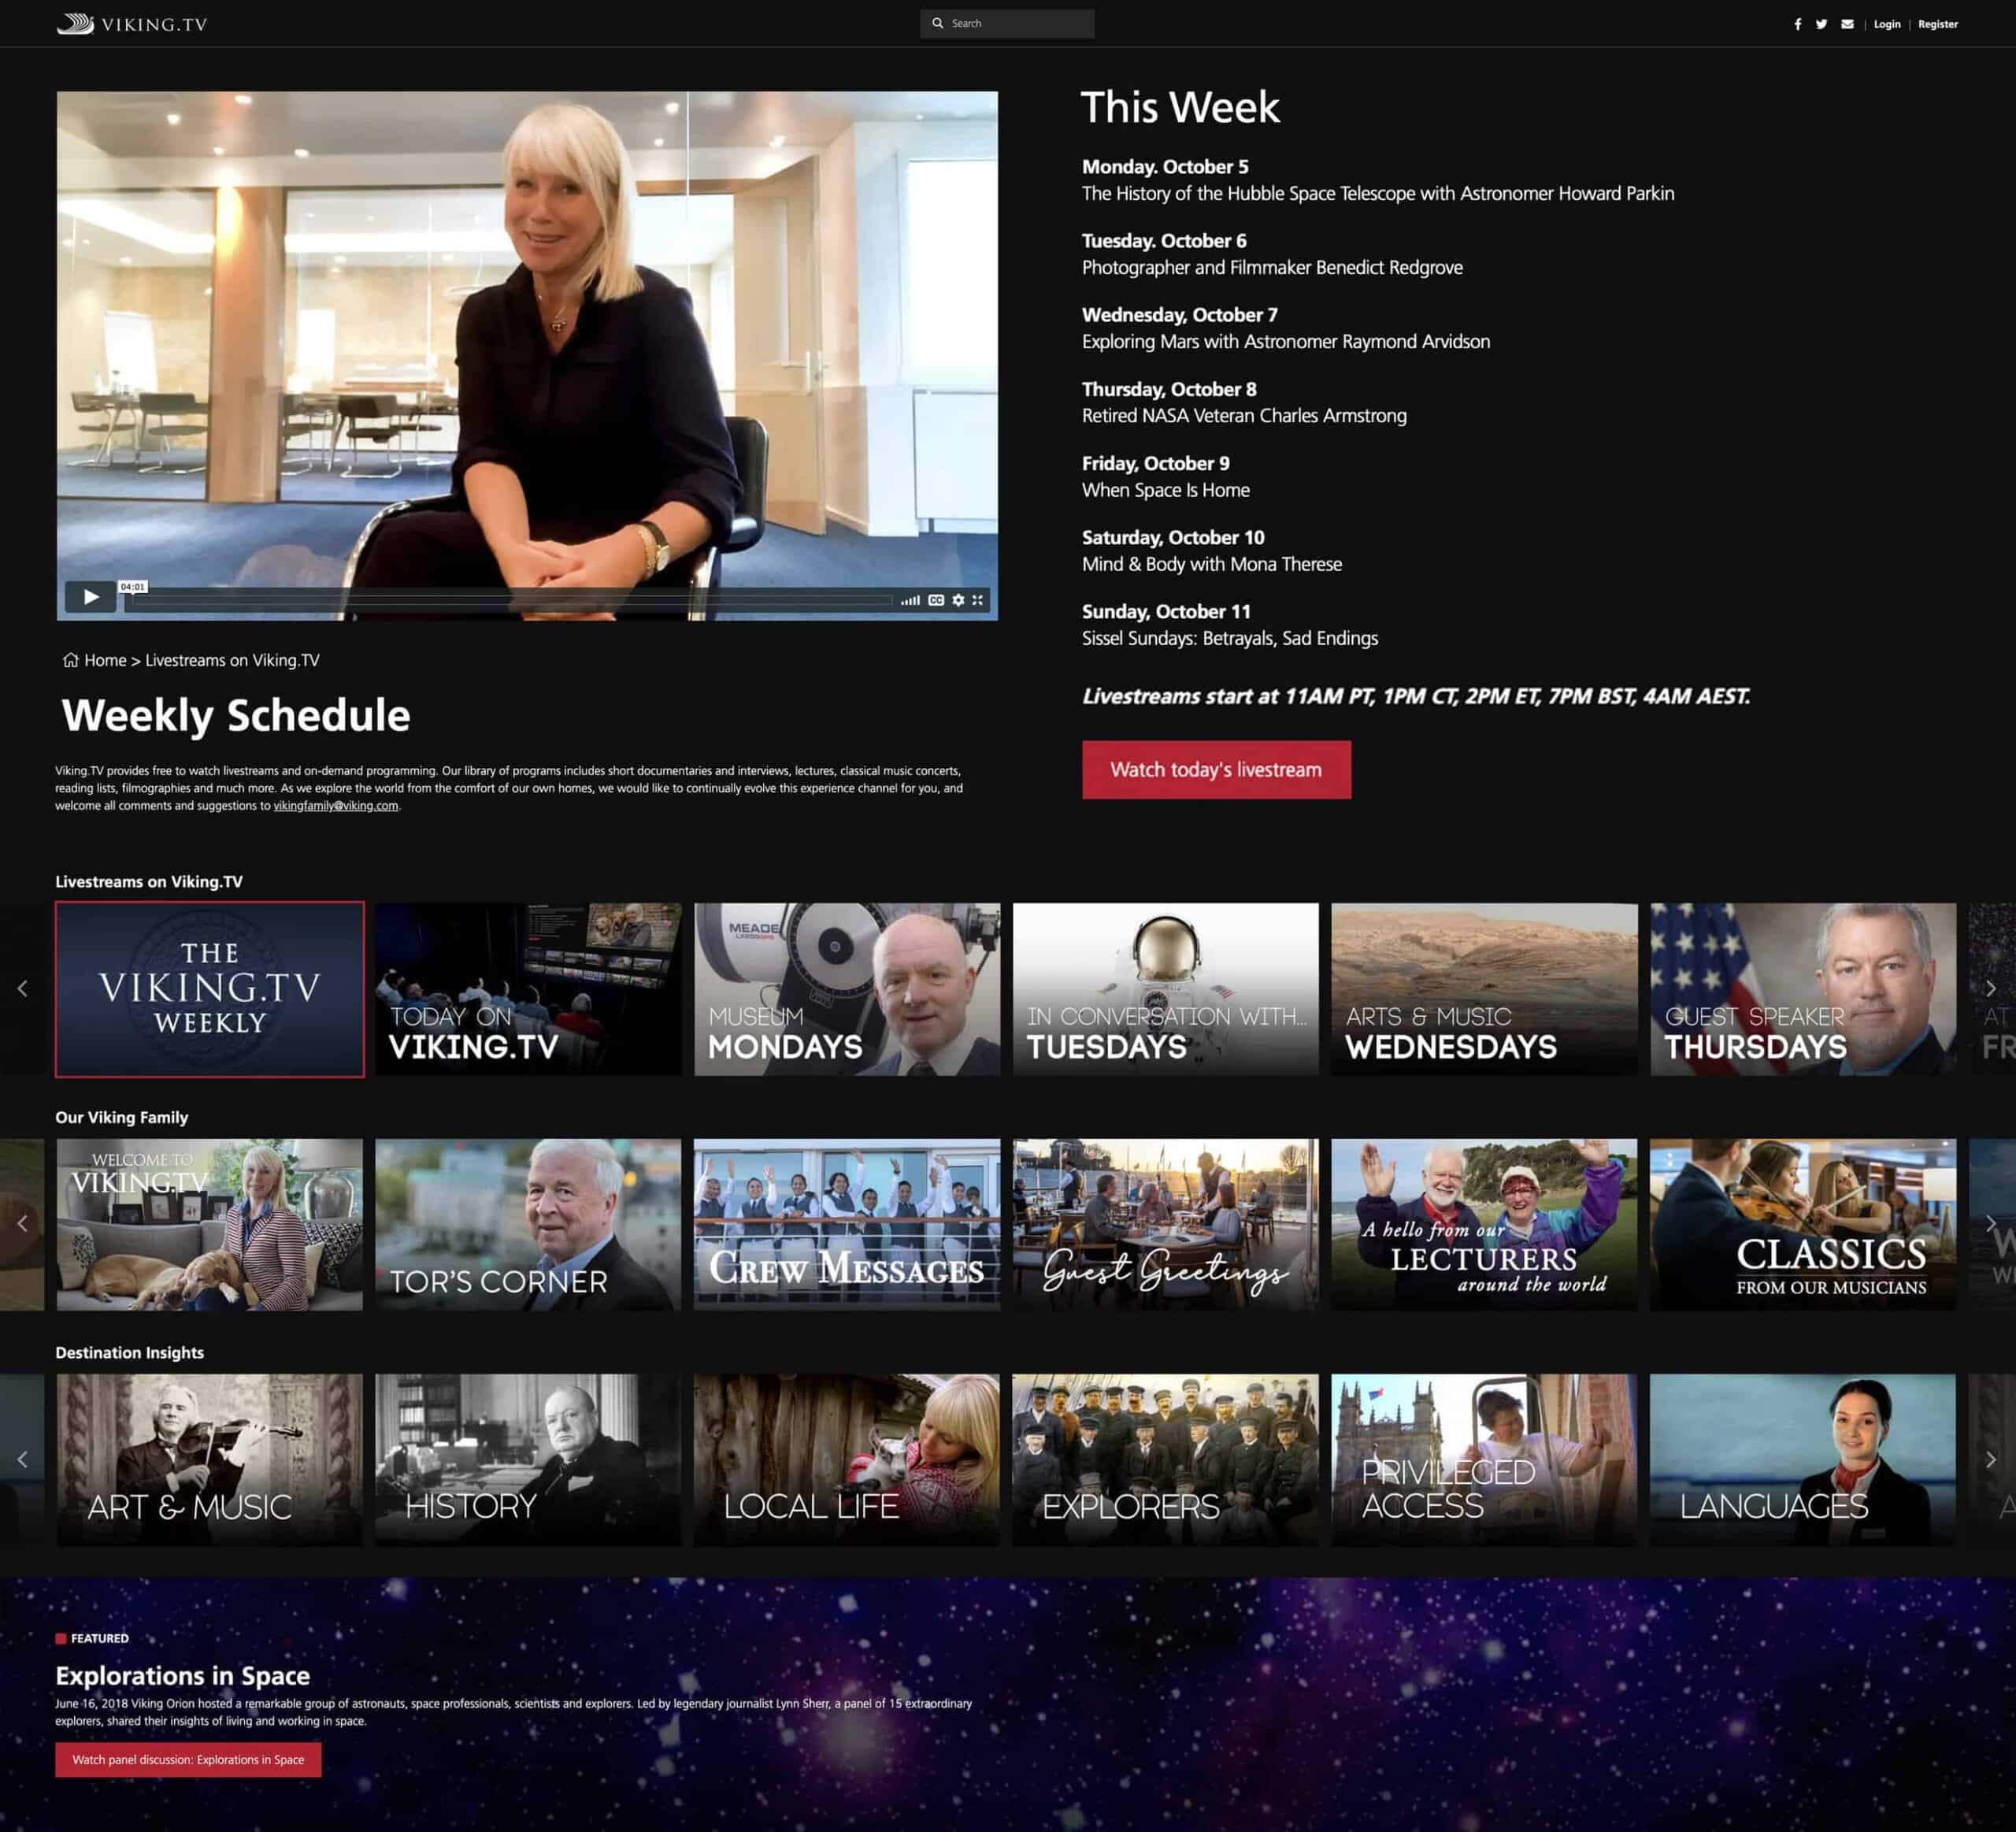Toggle closed captions on the video
The height and width of the screenshot is (1832, 2016).
[936, 600]
